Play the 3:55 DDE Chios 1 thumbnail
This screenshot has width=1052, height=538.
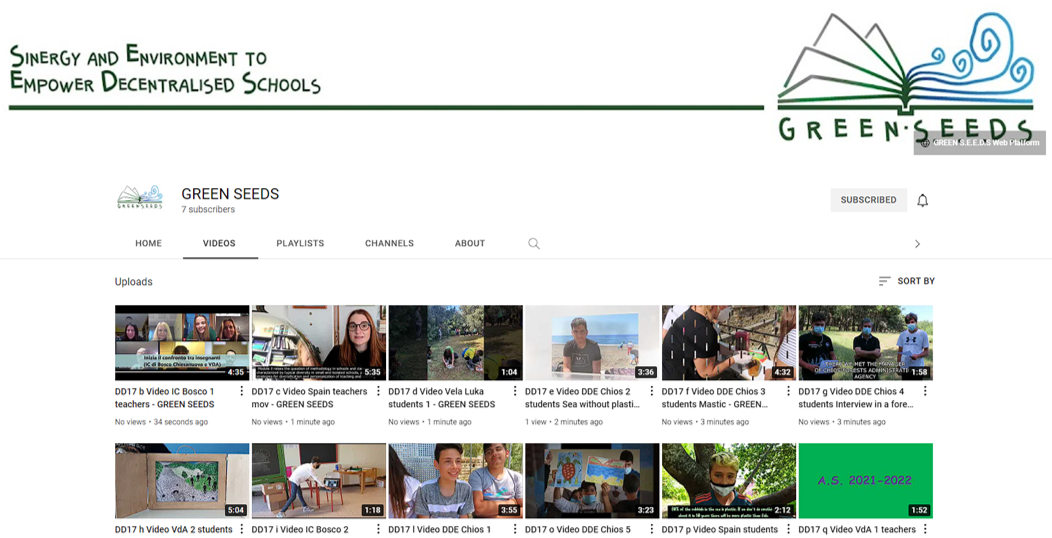(x=456, y=480)
